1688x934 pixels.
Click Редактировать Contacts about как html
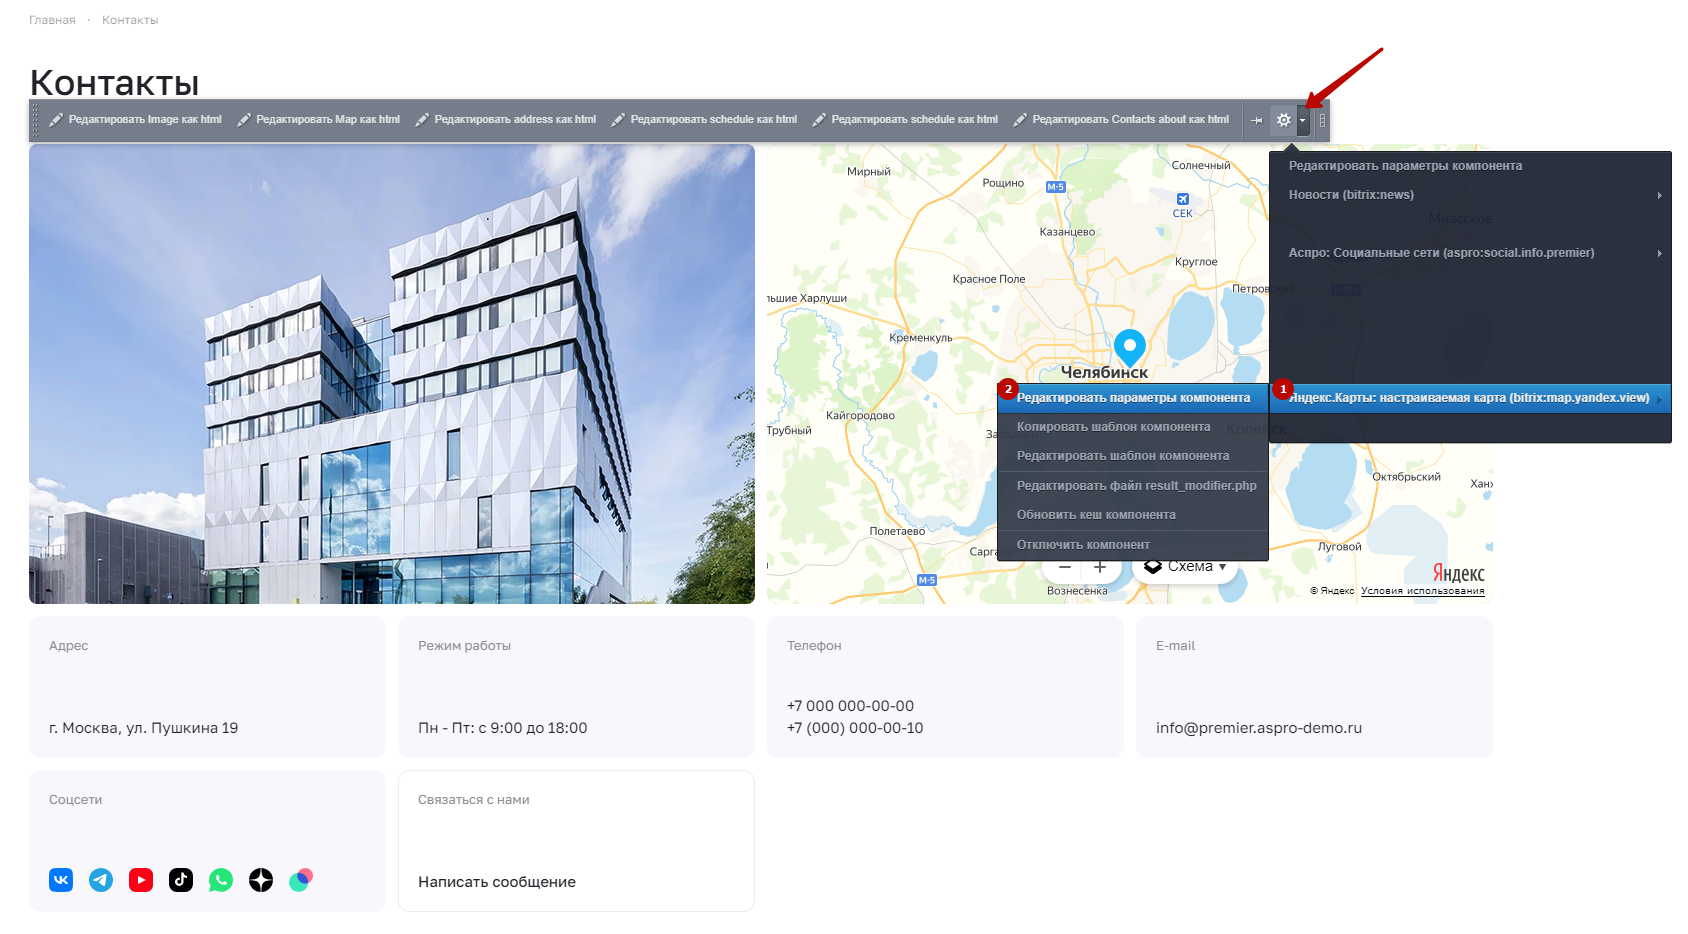pyautogui.click(x=1121, y=120)
